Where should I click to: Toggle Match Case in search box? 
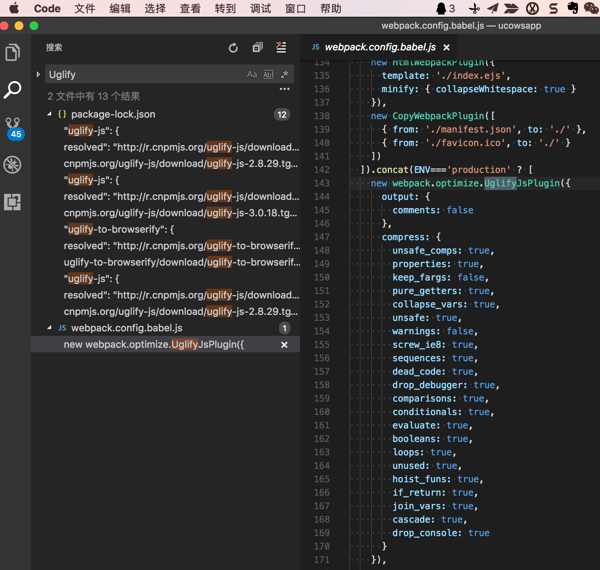coord(252,75)
